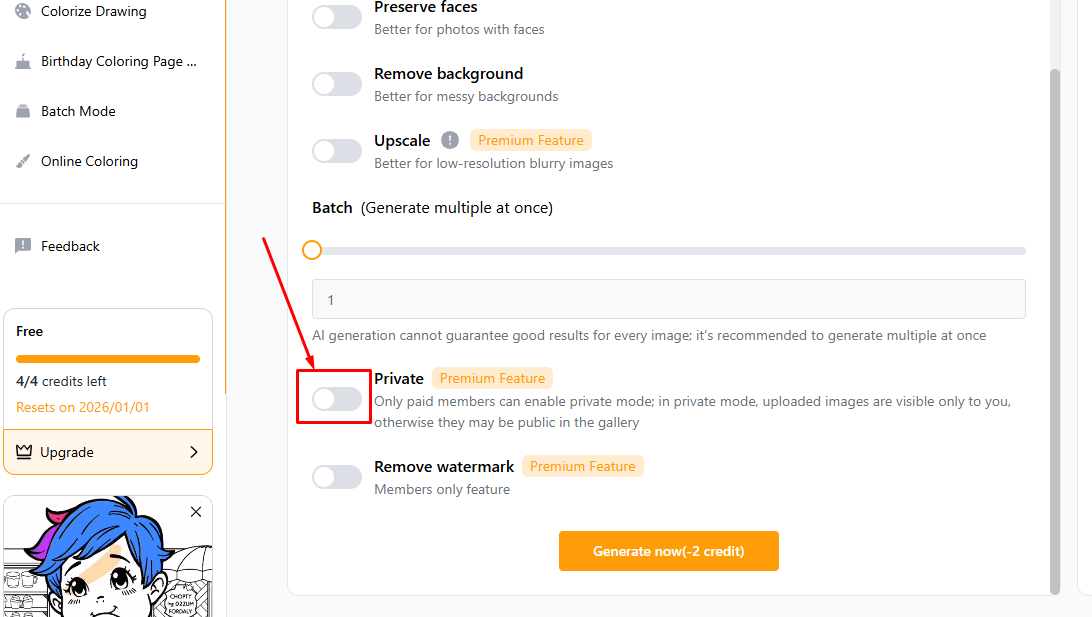Click the batch count input field
The height and width of the screenshot is (617, 1092).
click(668, 299)
